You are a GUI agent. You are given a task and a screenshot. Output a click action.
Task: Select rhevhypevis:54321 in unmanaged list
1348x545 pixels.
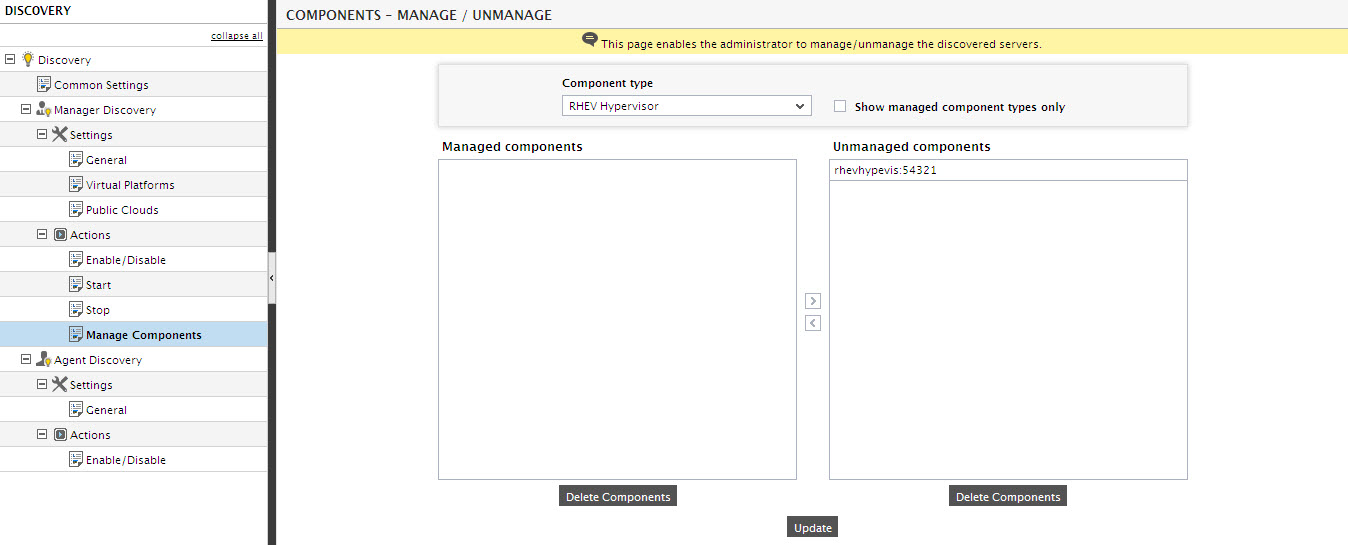[1008, 170]
